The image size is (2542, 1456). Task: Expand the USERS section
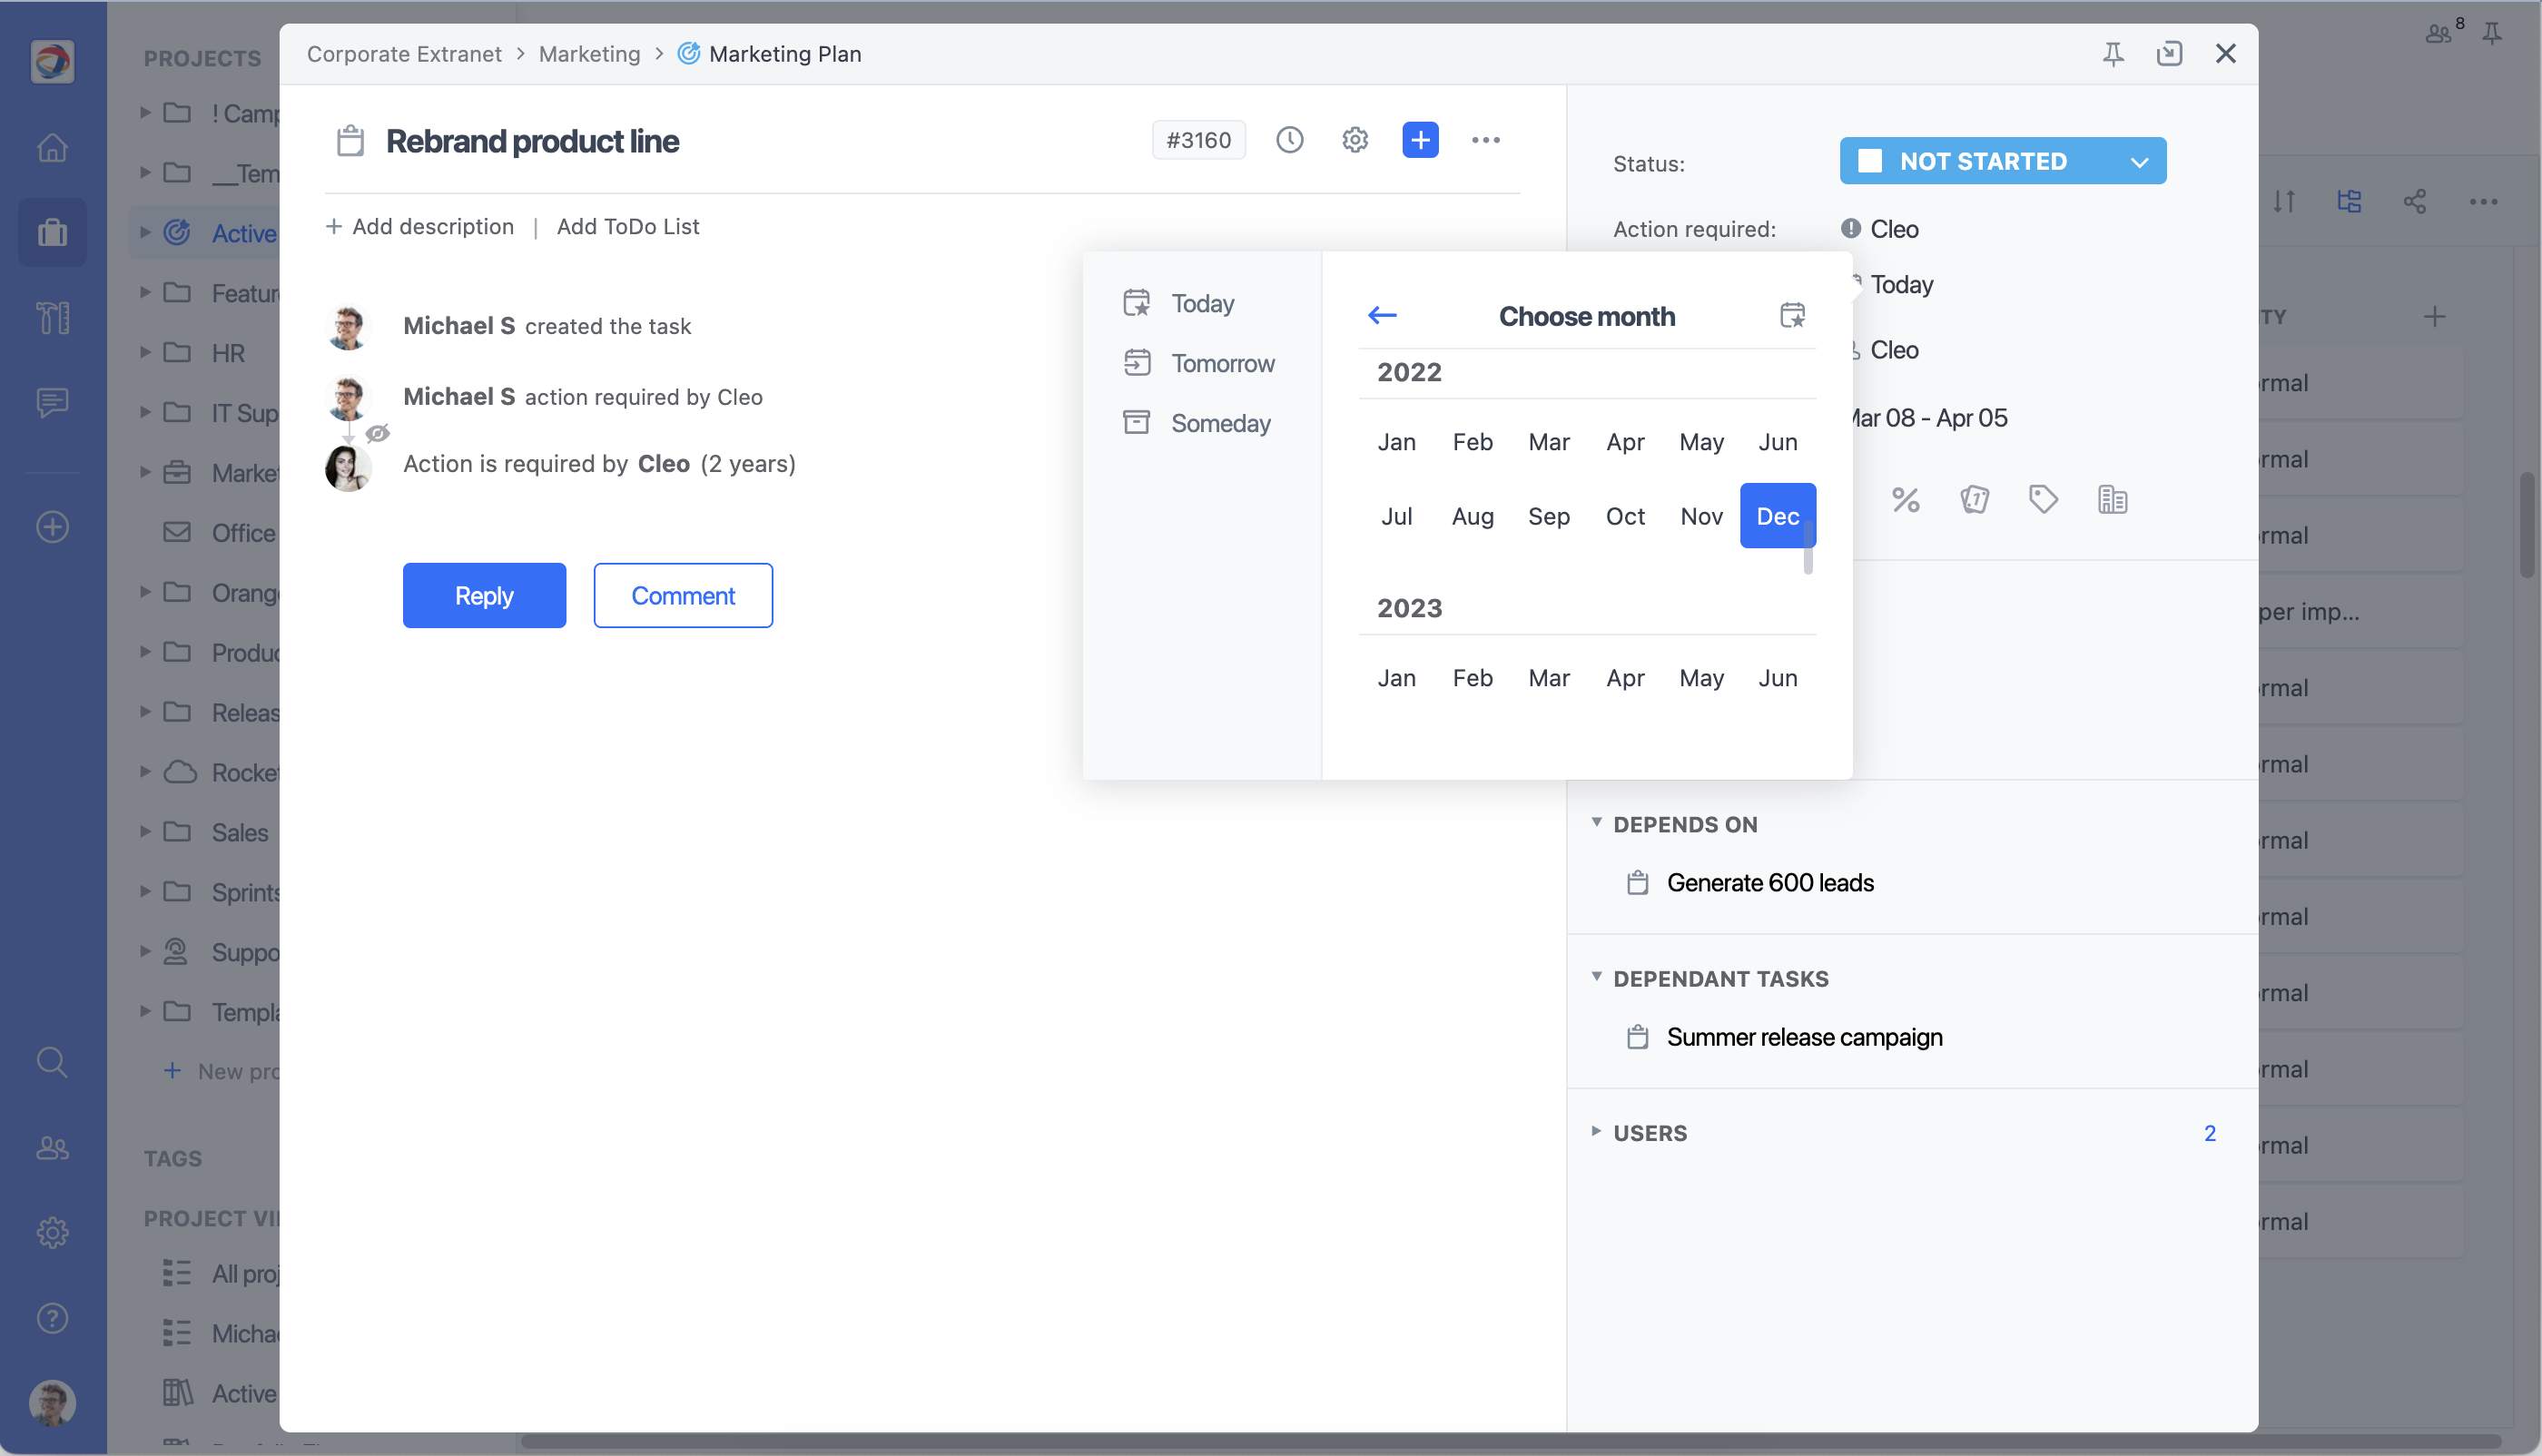click(1596, 1130)
